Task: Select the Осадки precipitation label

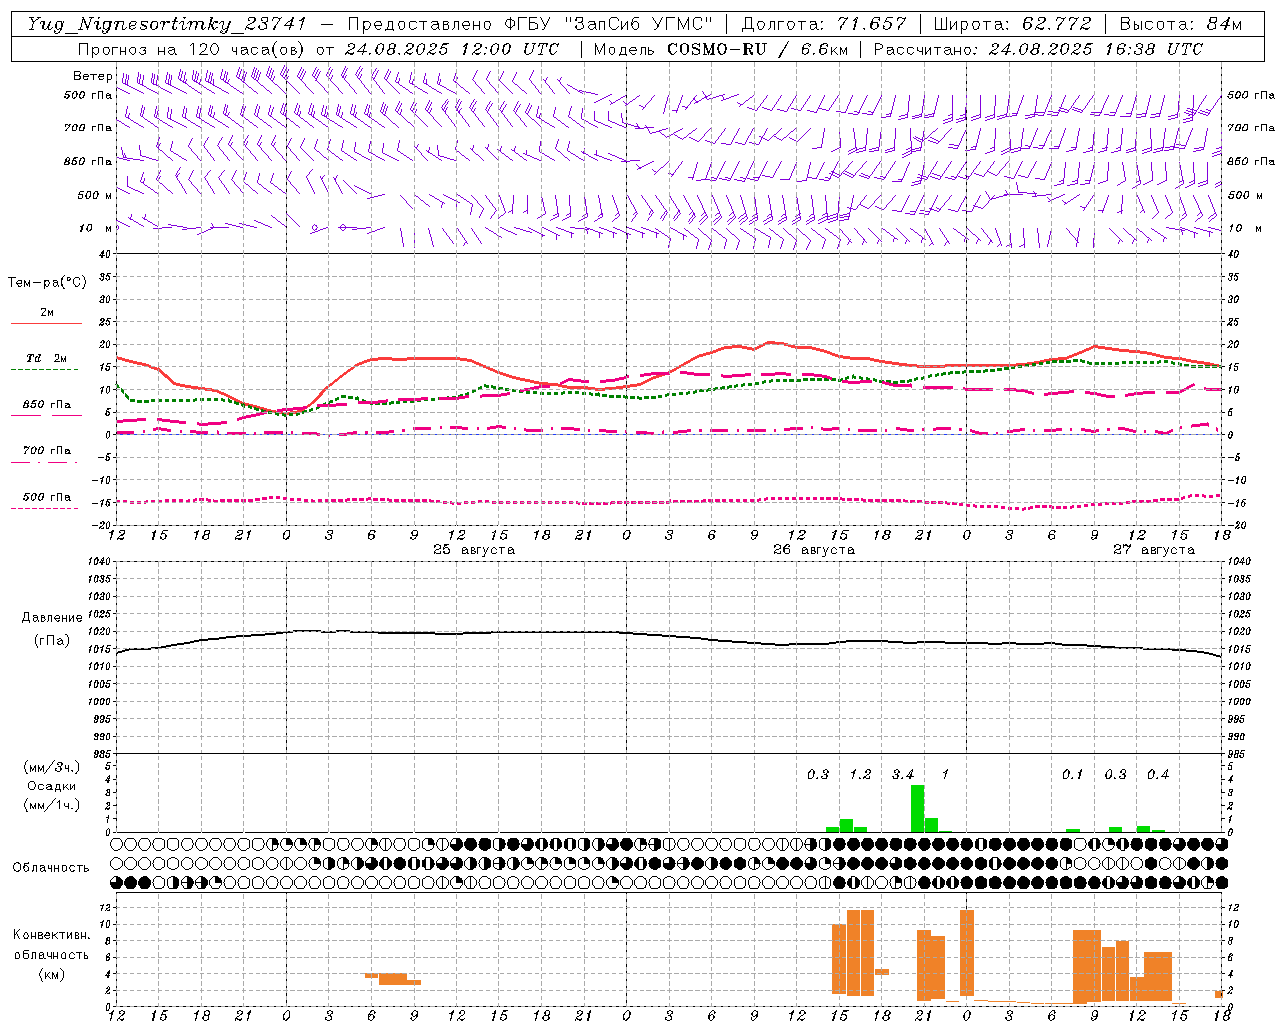Action: tap(51, 786)
